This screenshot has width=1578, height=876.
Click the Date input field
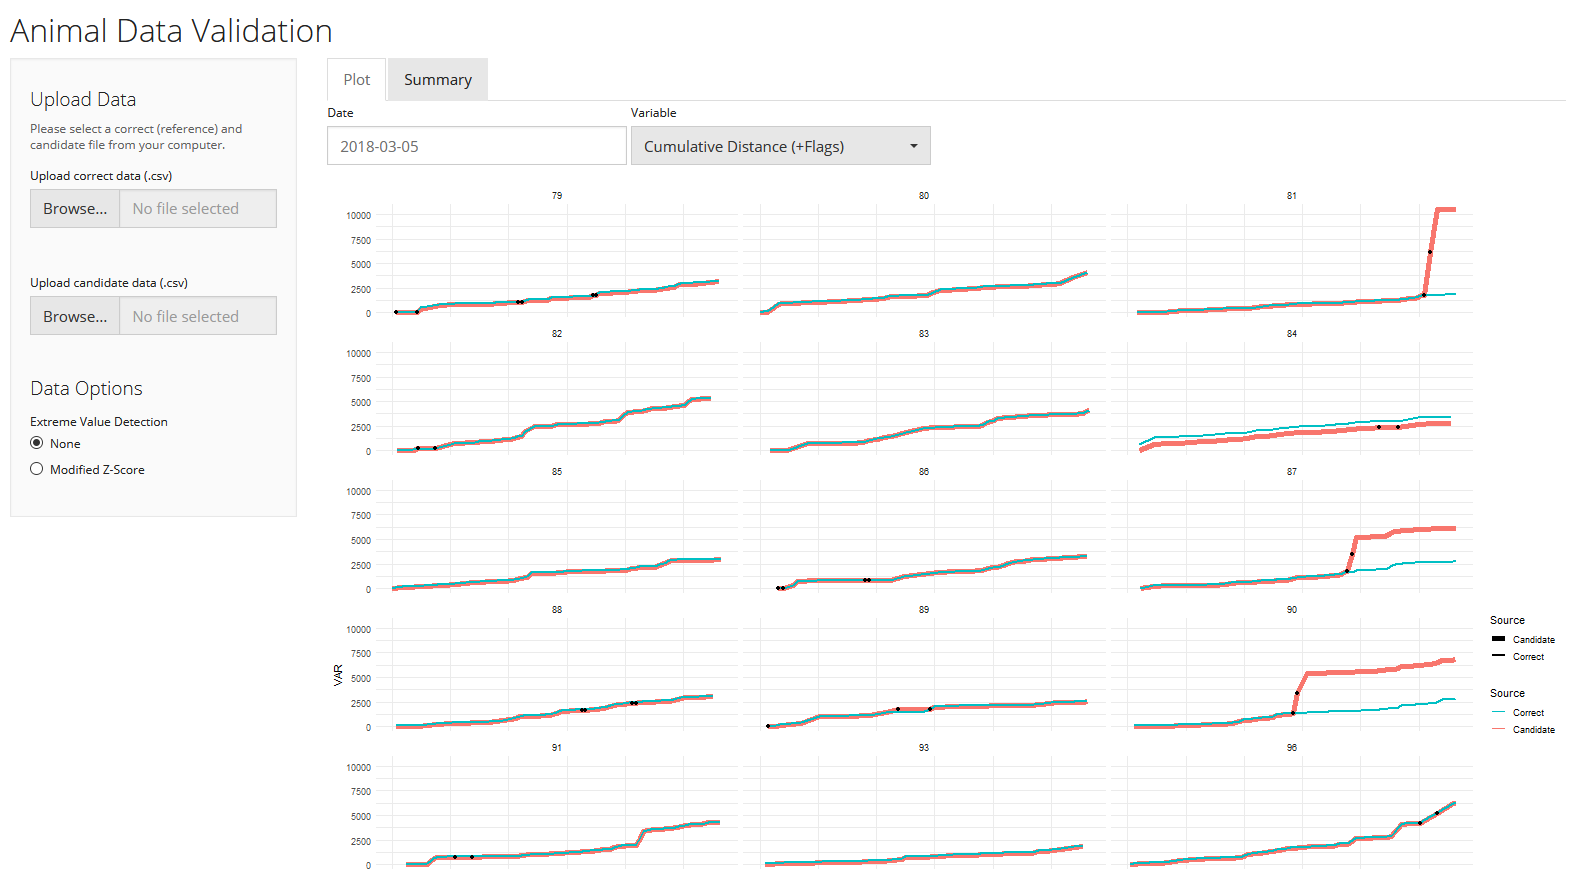point(476,146)
